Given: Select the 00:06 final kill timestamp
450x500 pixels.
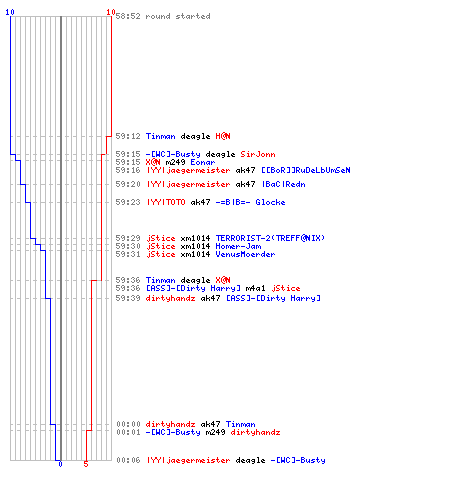Looking at the screenshot, I should click(128, 460).
